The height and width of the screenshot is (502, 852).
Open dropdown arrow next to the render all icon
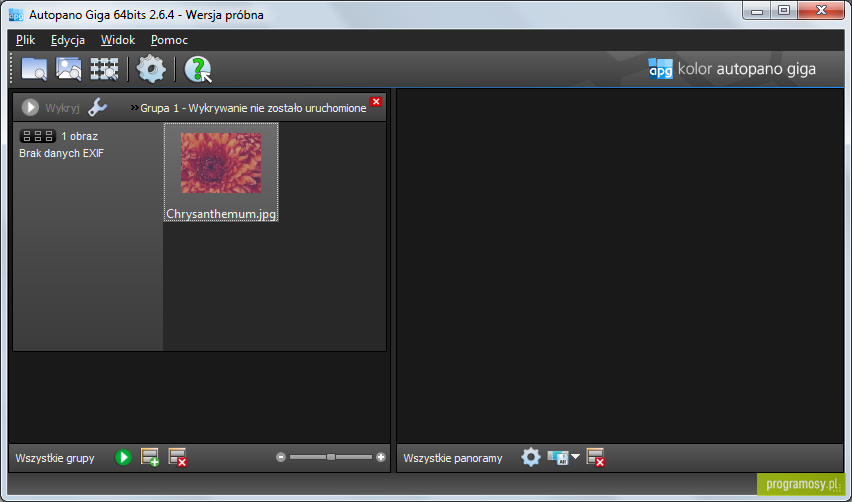[x=575, y=457]
